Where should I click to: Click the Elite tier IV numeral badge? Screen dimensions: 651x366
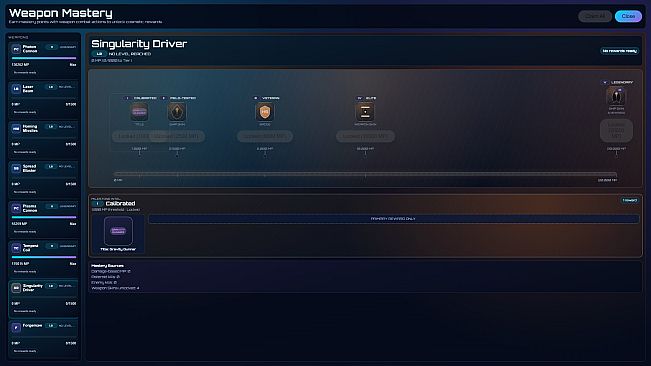(x=360, y=98)
